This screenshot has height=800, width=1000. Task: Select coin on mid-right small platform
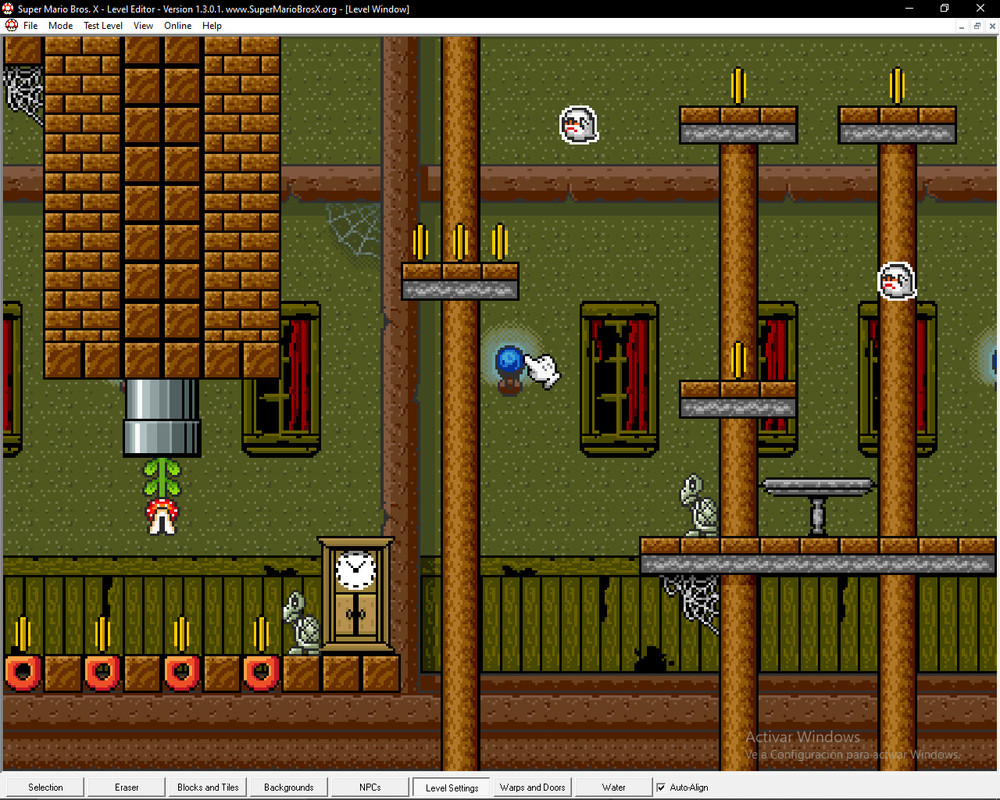click(x=738, y=360)
